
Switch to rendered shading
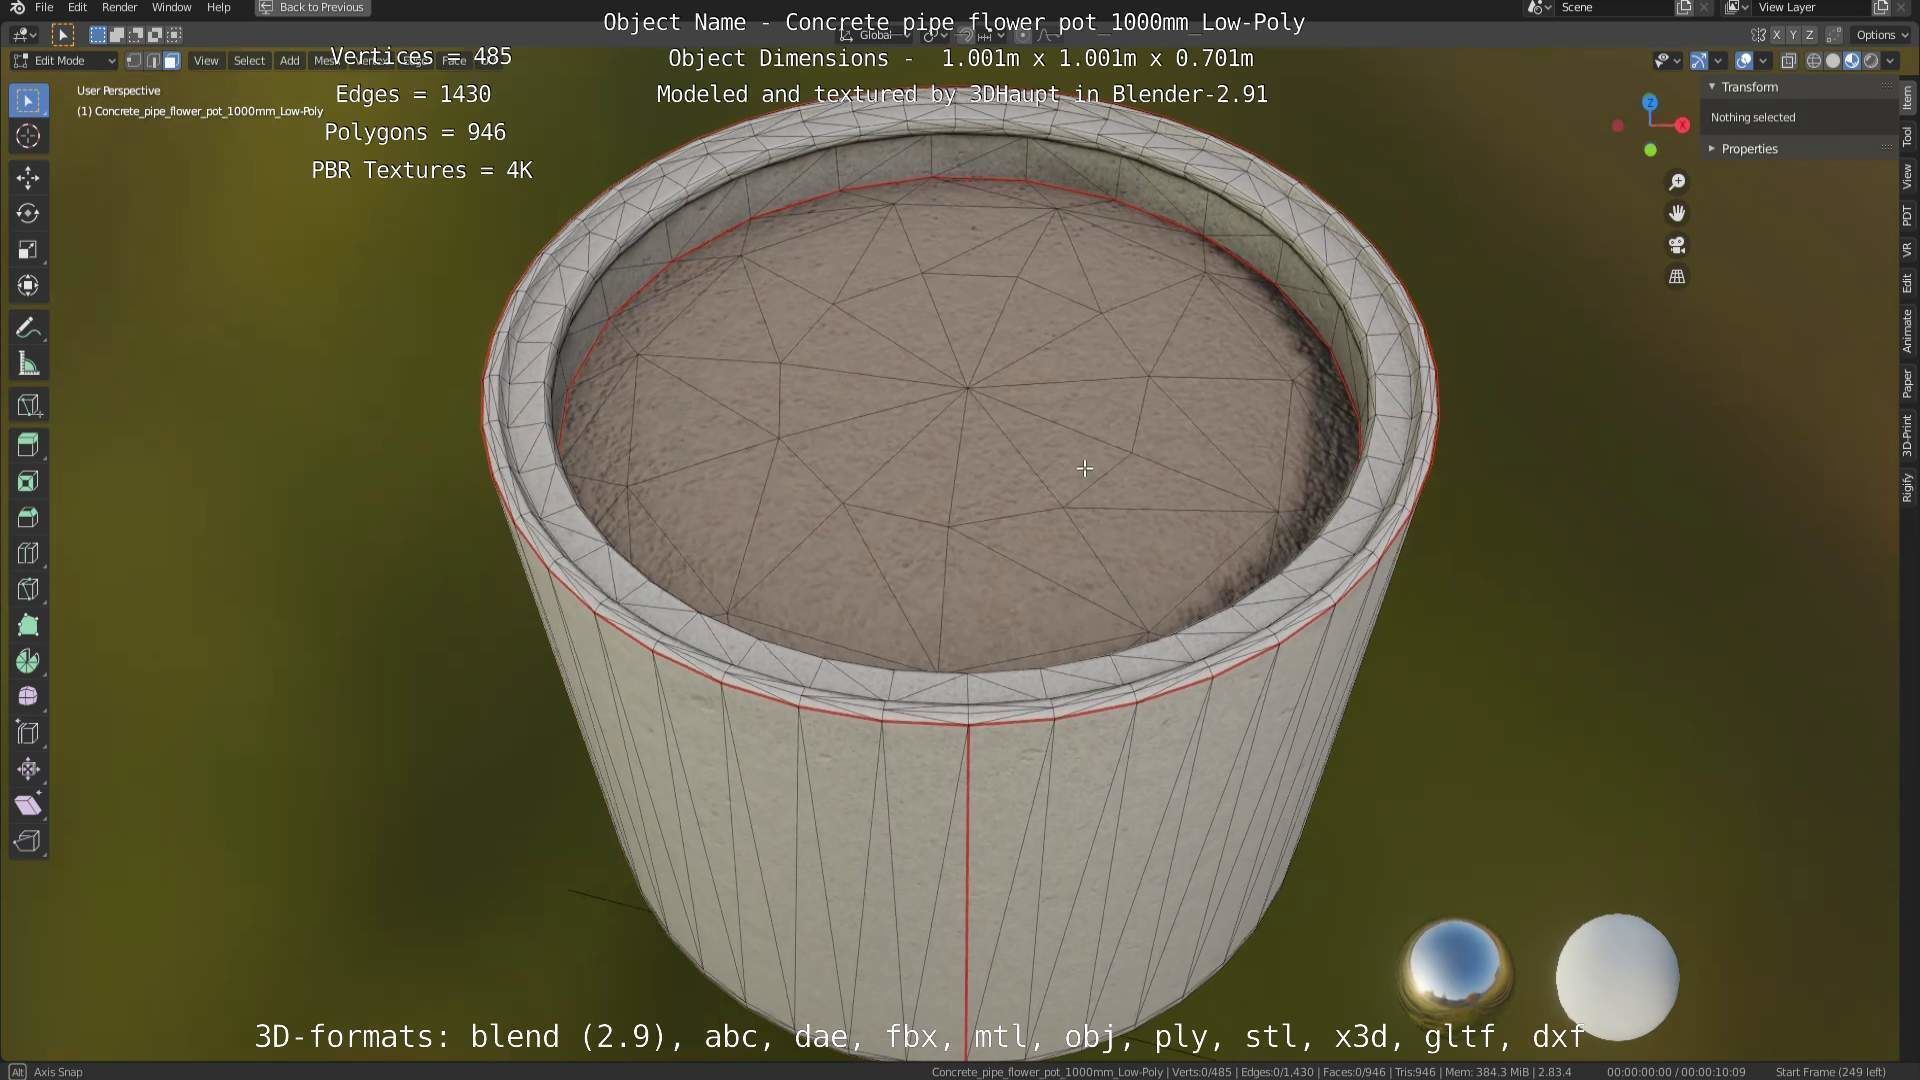(x=1871, y=61)
